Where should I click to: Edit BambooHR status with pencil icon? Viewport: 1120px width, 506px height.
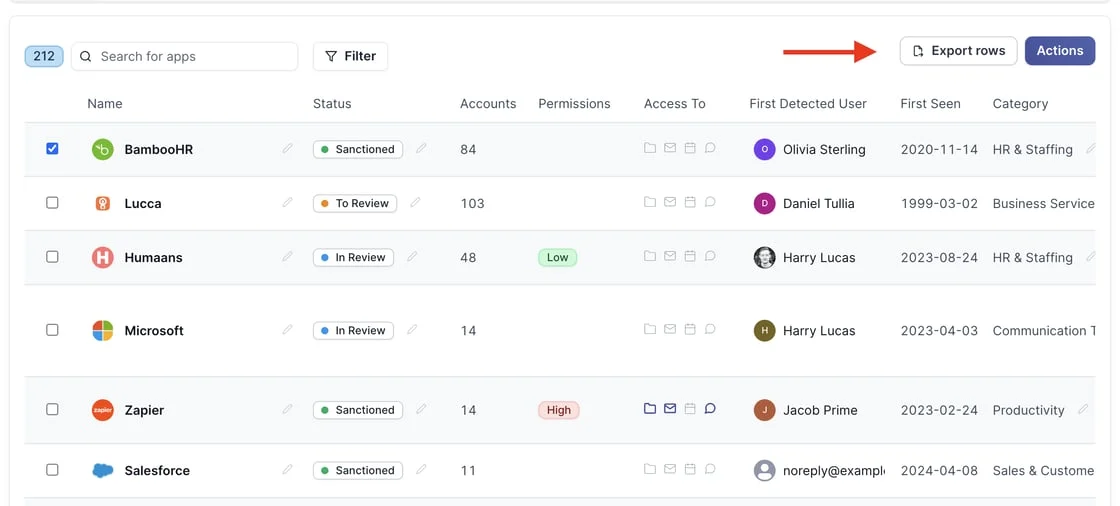point(421,148)
